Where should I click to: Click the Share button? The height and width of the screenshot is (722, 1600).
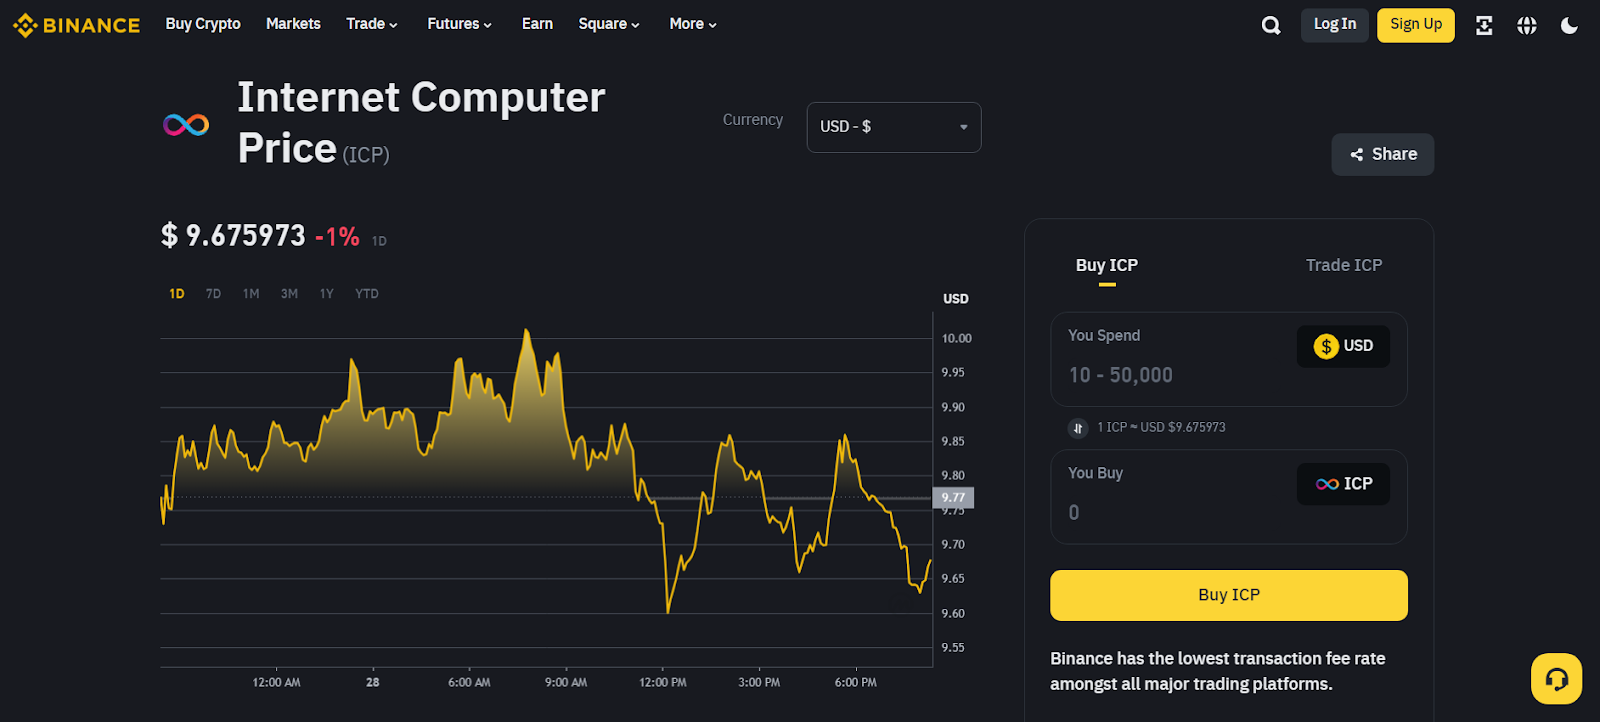tap(1383, 154)
